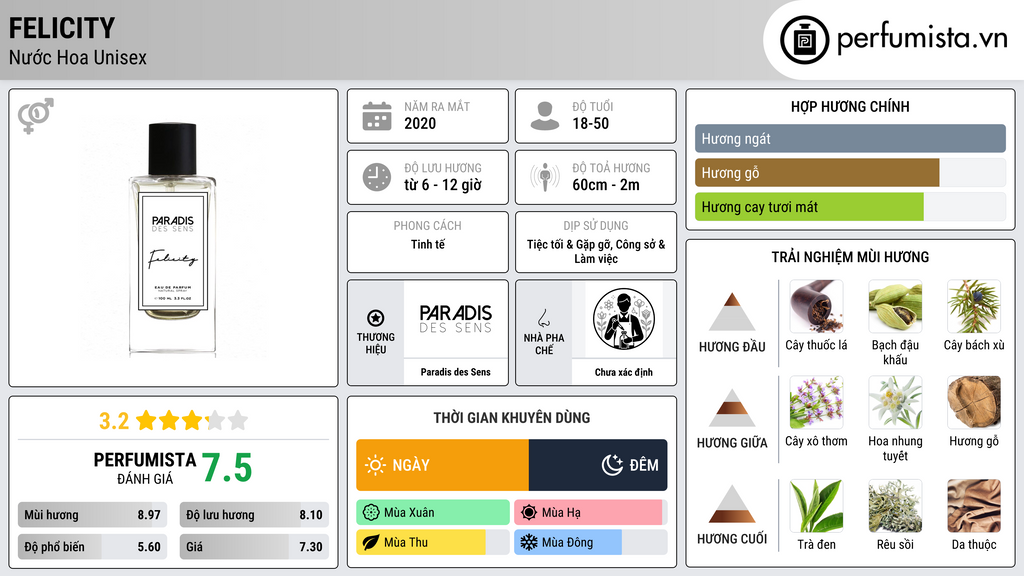
Task: Click the calendar icon beside Năm ra mắt
Action: (377, 116)
